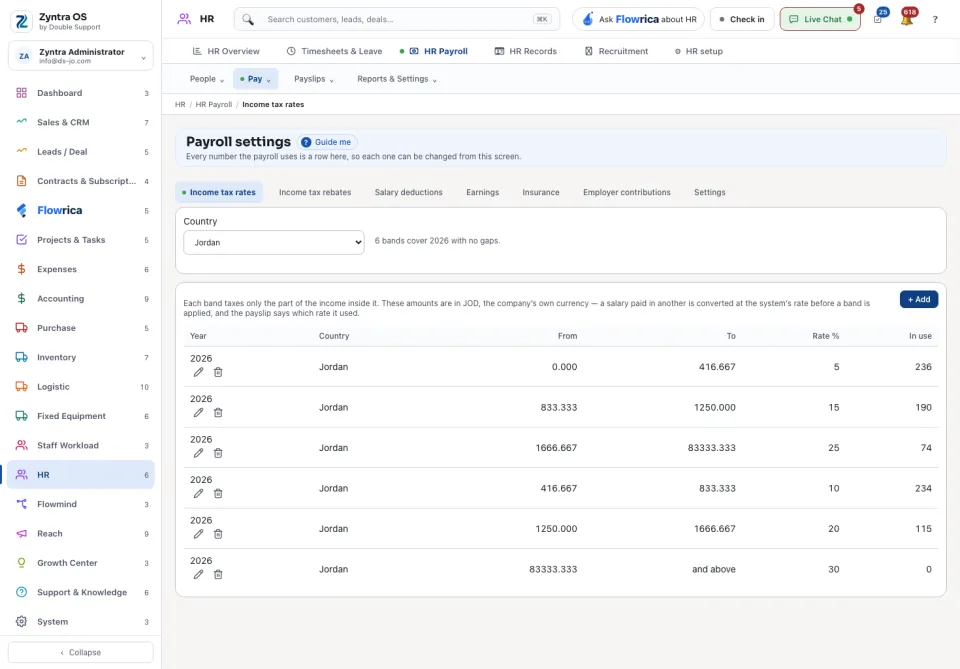Click the Check in button
The height and width of the screenshot is (669, 960).
point(742,20)
